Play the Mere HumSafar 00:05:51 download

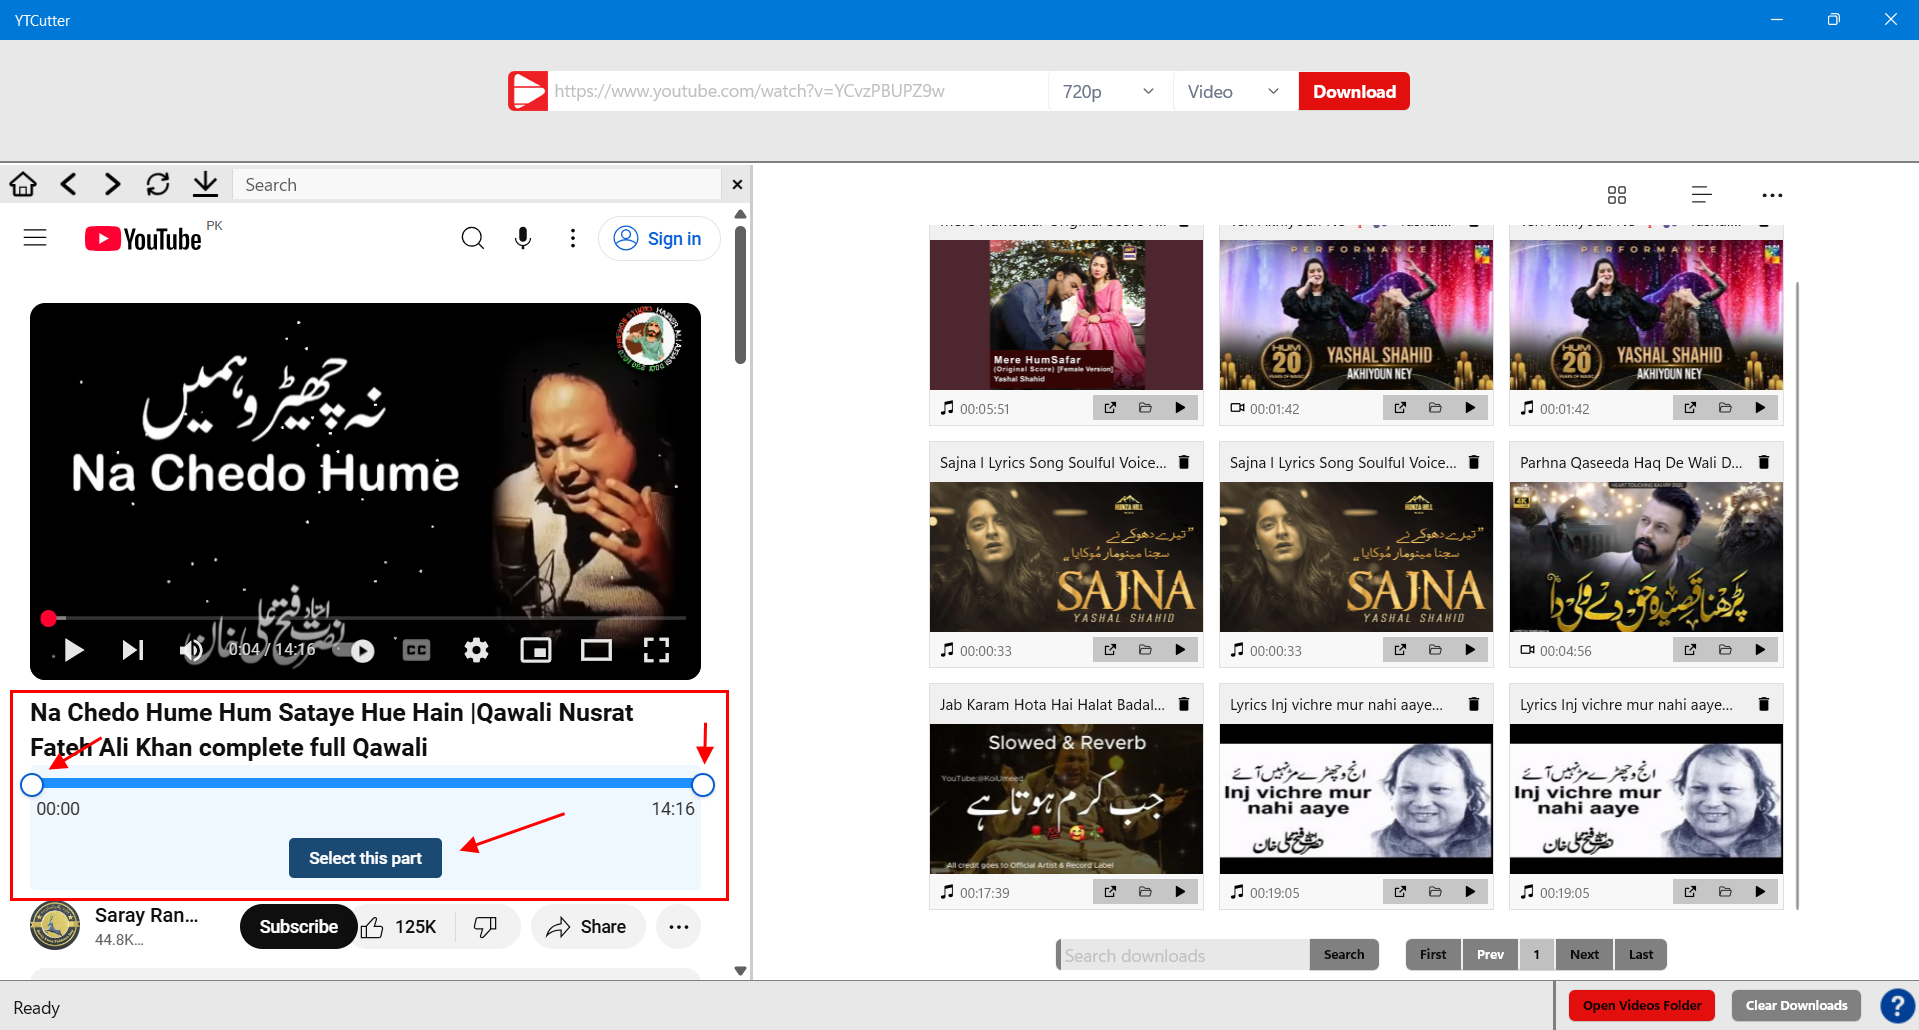pos(1180,408)
